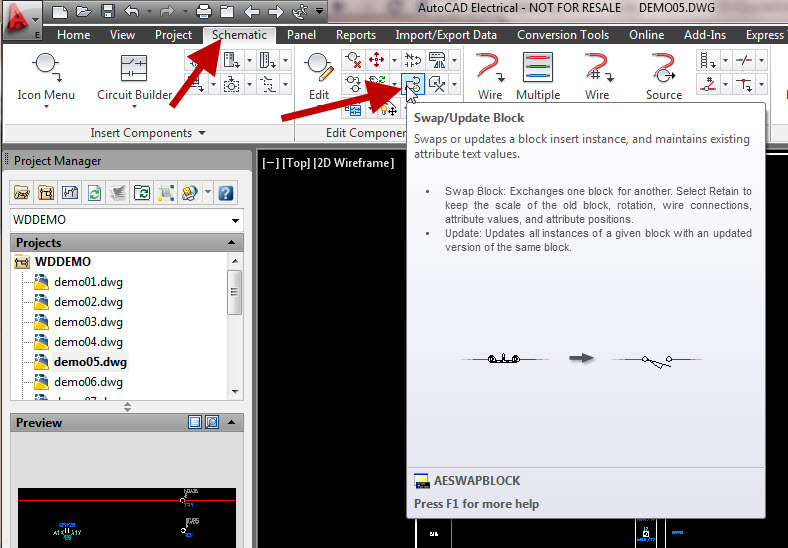Expand the Insert Components panel
788x548 pixels.
(x=148, y=133)
